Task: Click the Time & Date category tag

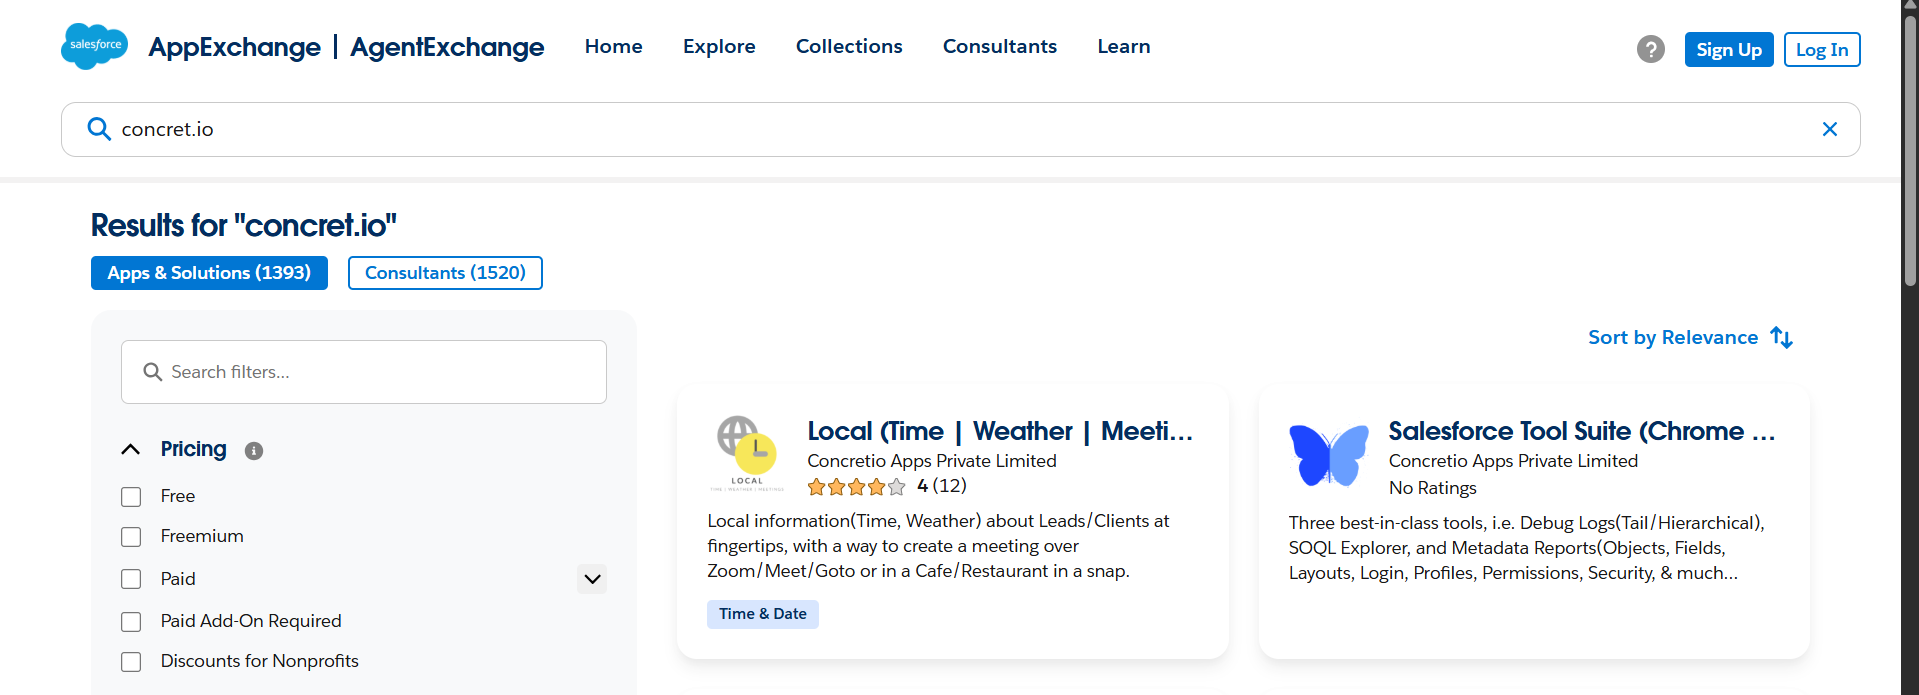Action: tap(763, 614)
